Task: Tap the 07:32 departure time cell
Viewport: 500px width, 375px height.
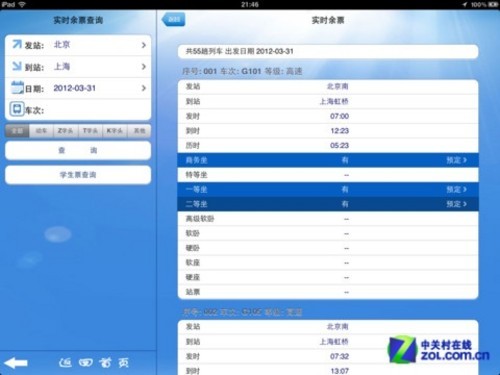Action: pyautogui.click(x=339, y=356)
